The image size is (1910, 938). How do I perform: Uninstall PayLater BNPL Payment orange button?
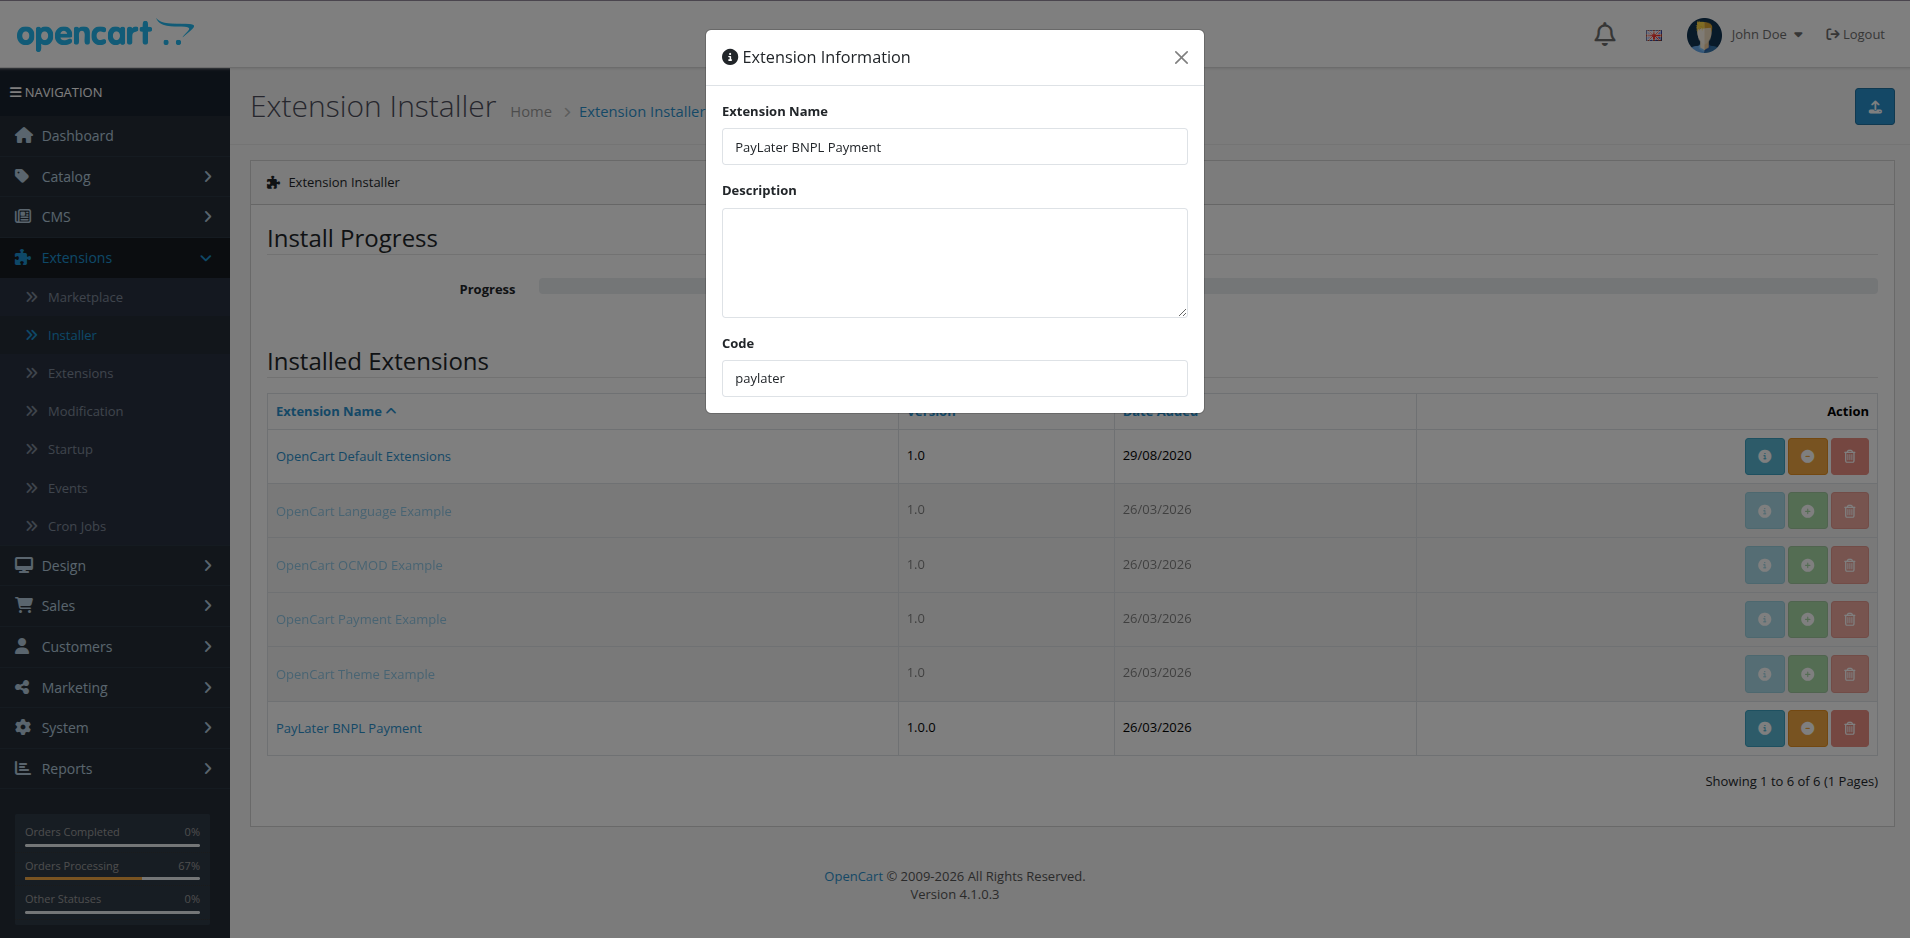tap(1808, 728)
